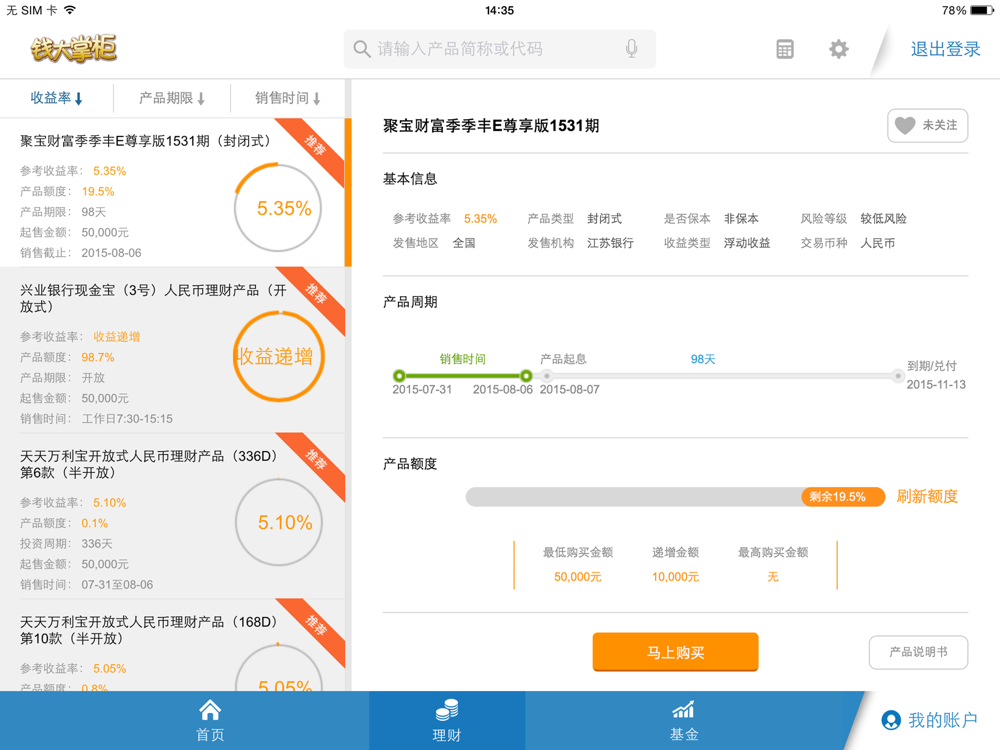
Task: Tap the 首页 home icon
Action: click(210, 710)
